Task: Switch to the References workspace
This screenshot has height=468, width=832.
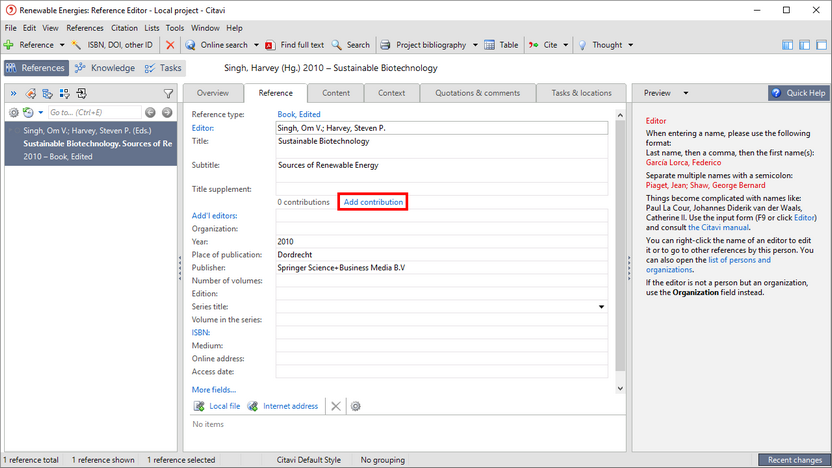Action: coord(36,68)
